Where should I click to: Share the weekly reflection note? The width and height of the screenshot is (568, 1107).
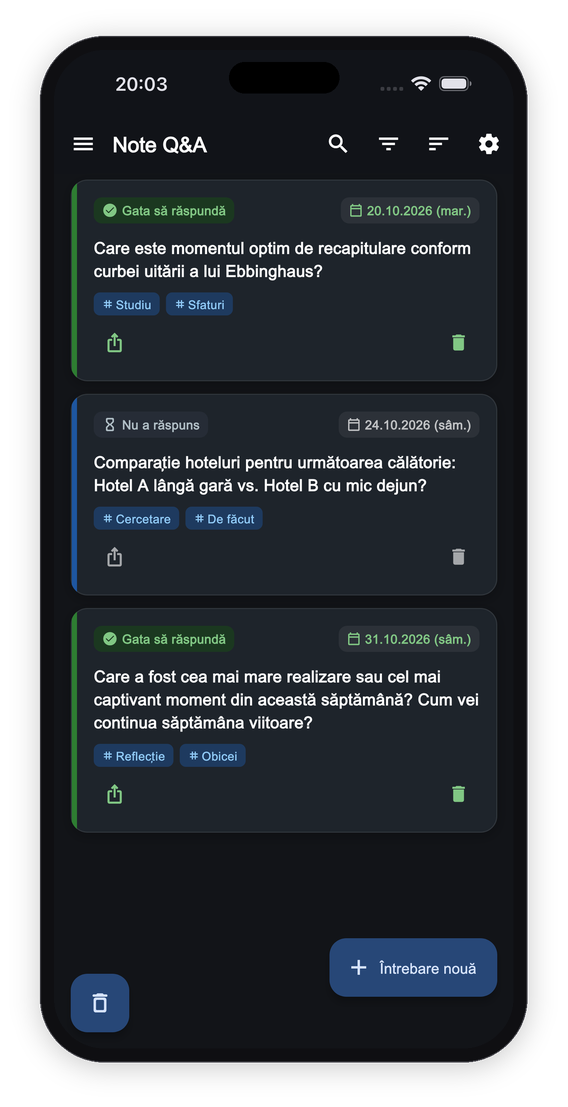pyautogui.click(x=114, y=795)
